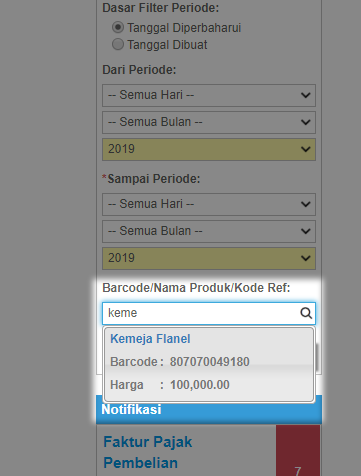Select Tanggal Dibuat radio button
Screen dimensions: 361x476
[x=118, y=44]
